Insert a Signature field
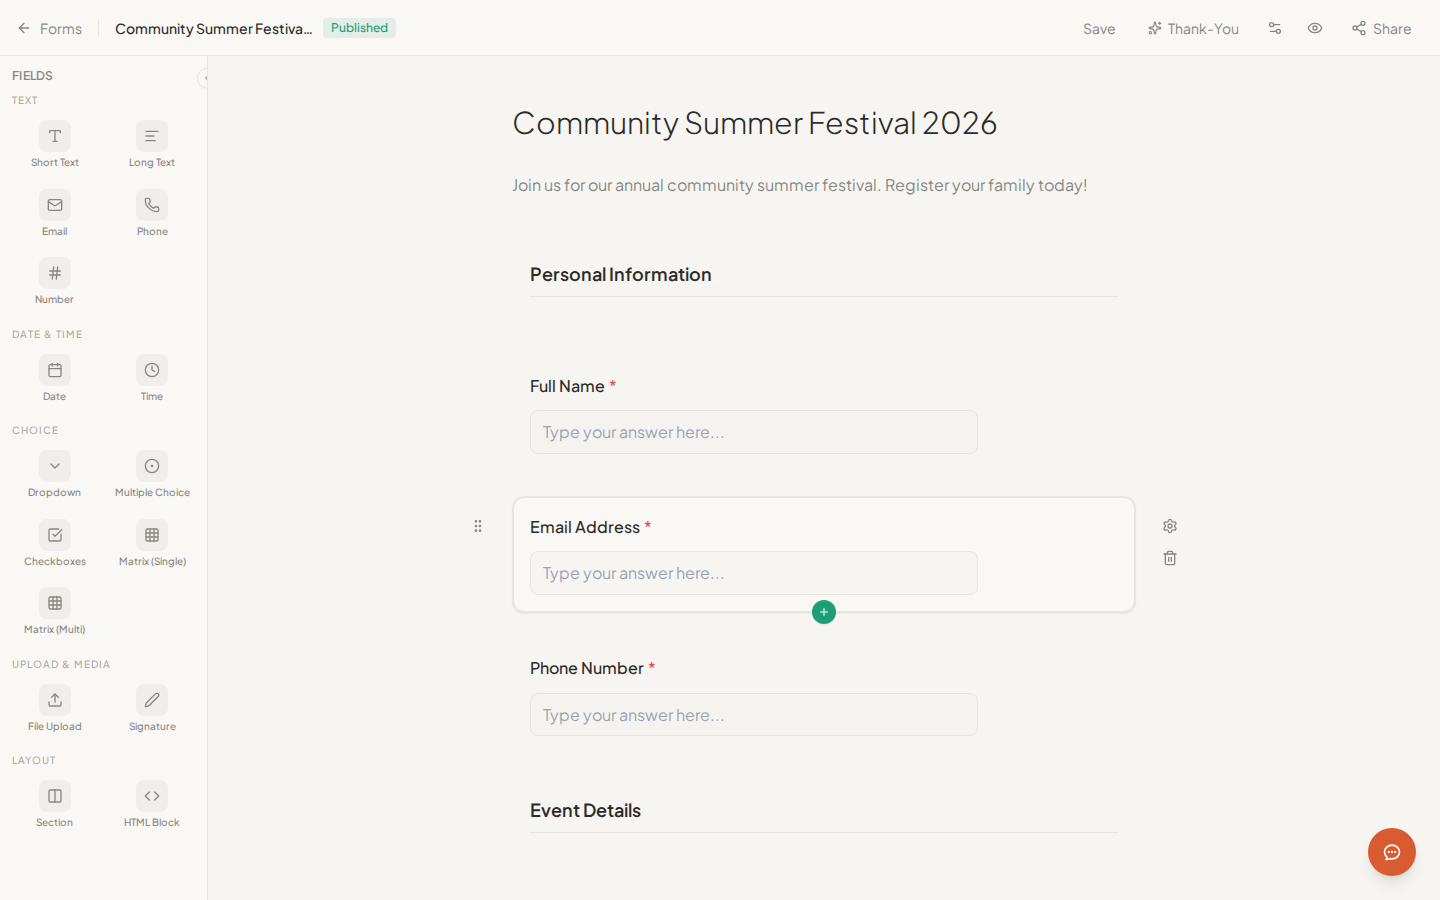Image resolution: width=1440 pixels, height=900 pixels. [151, 707]
